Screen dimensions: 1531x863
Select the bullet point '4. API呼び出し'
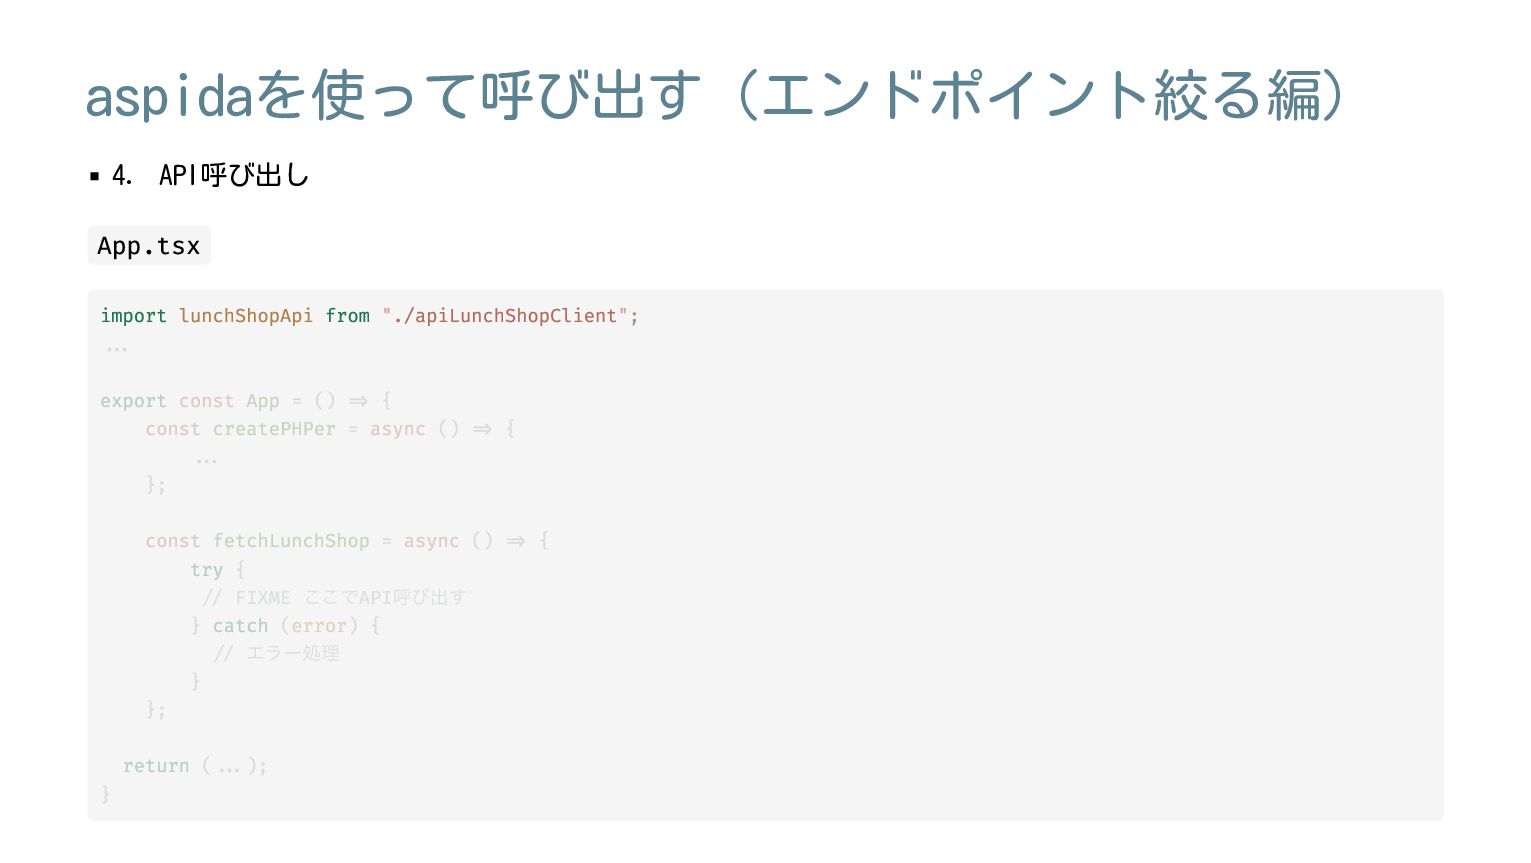(210, 176)
